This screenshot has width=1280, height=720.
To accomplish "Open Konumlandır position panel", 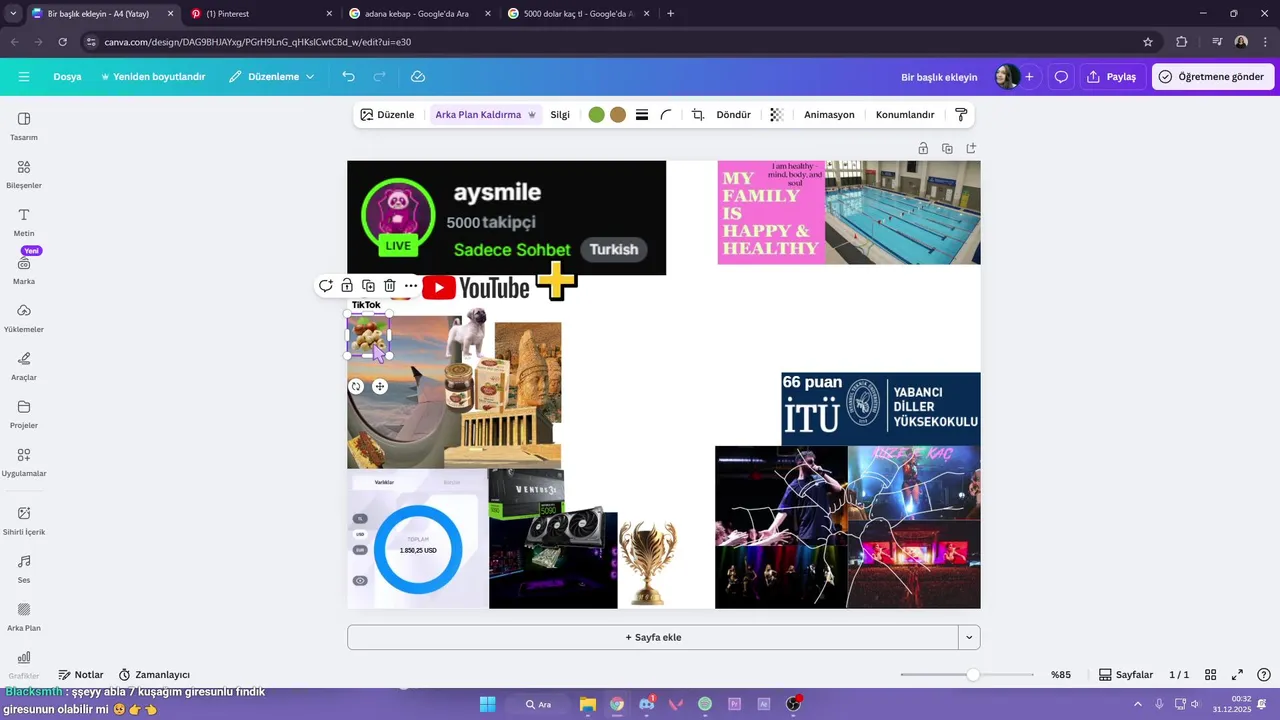I will pyautogui.click(x=905, y=115).
